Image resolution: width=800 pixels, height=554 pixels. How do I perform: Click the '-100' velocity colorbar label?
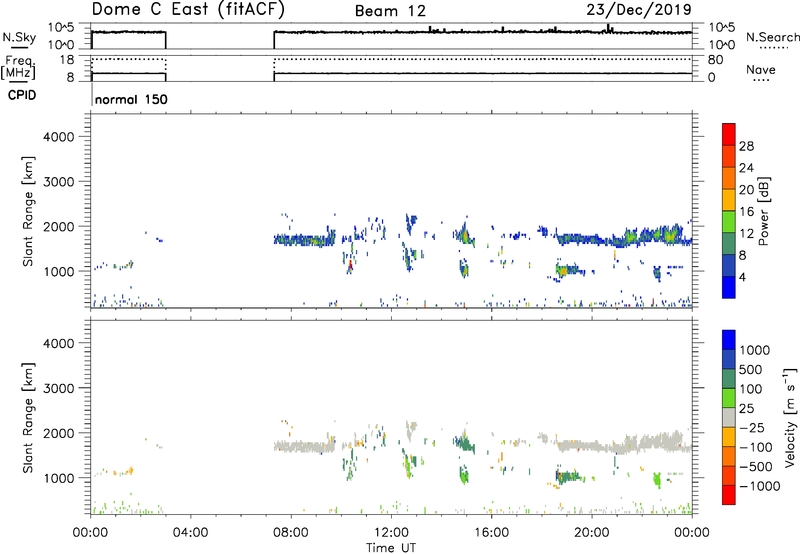pos(756,447)
